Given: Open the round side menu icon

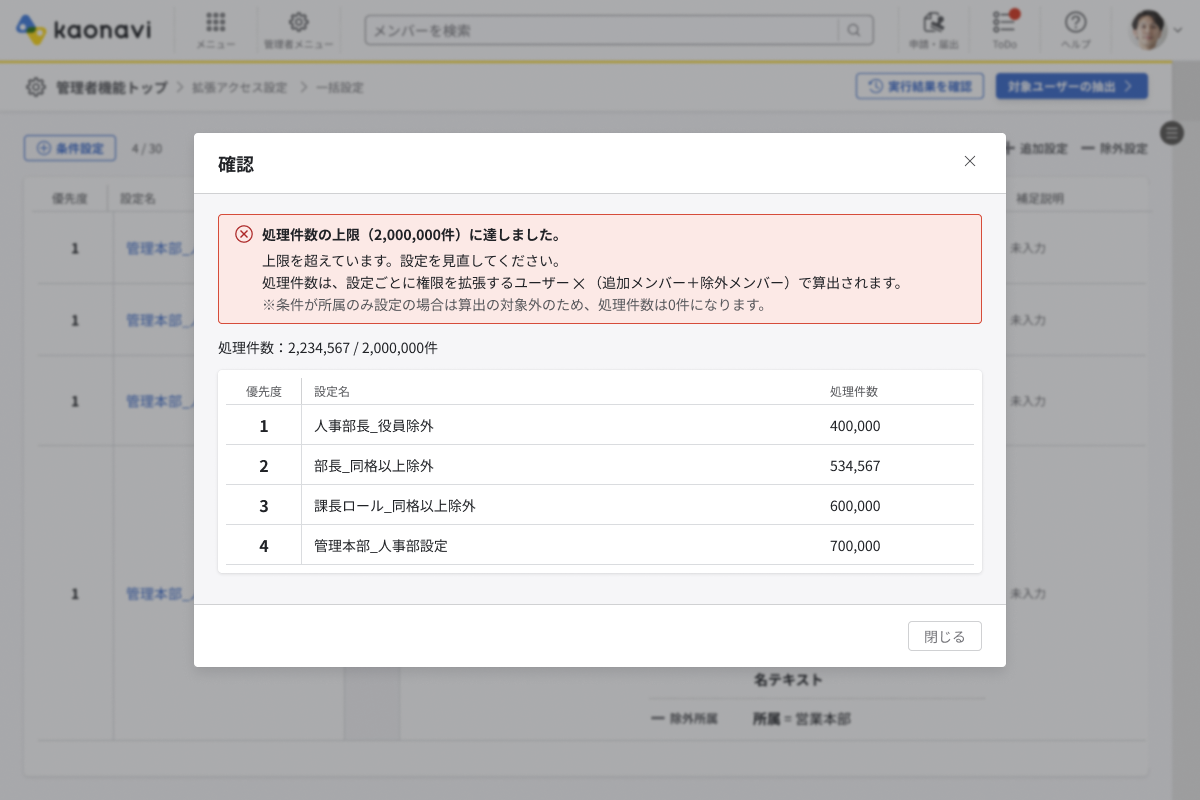Looking at the screenshot, I should point(1172,132).
